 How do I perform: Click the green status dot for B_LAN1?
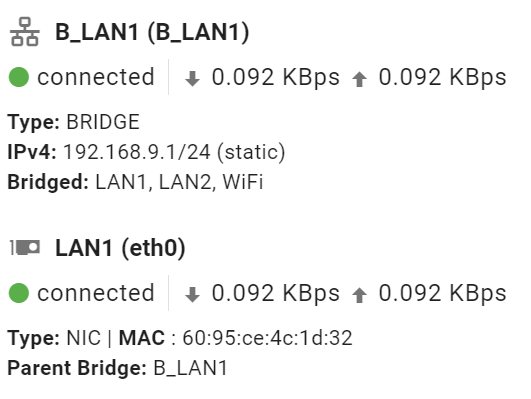[x=19, y=77]
